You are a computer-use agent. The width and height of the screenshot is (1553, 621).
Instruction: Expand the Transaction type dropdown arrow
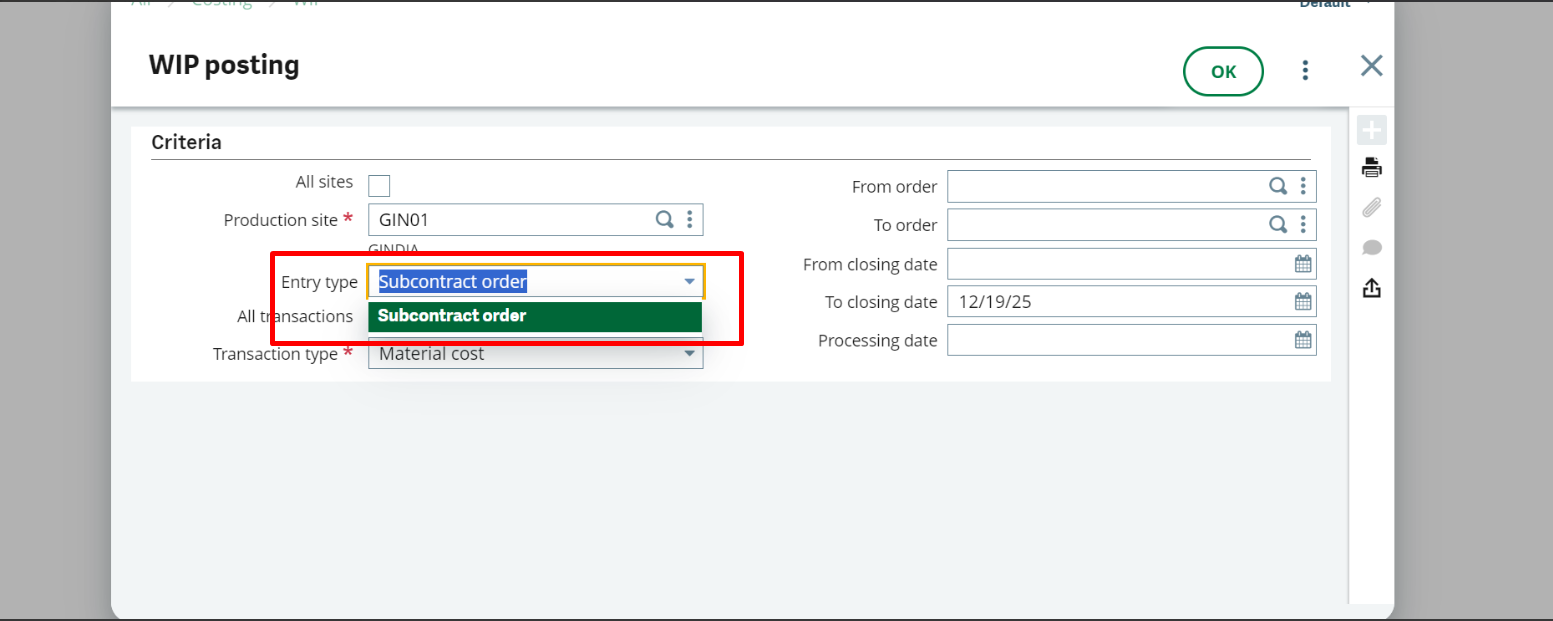689,354
